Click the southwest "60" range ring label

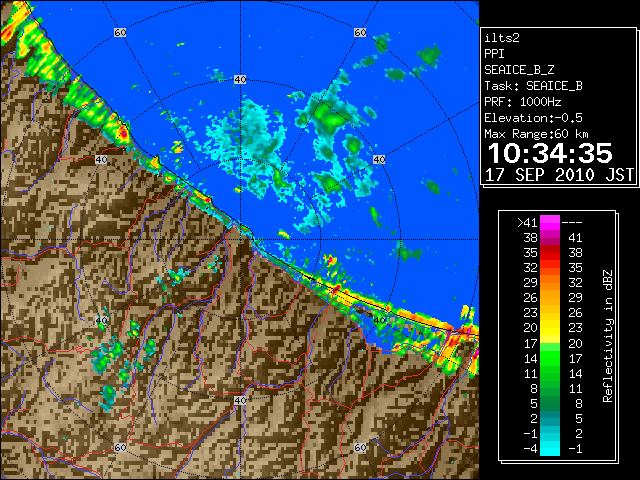120,447
